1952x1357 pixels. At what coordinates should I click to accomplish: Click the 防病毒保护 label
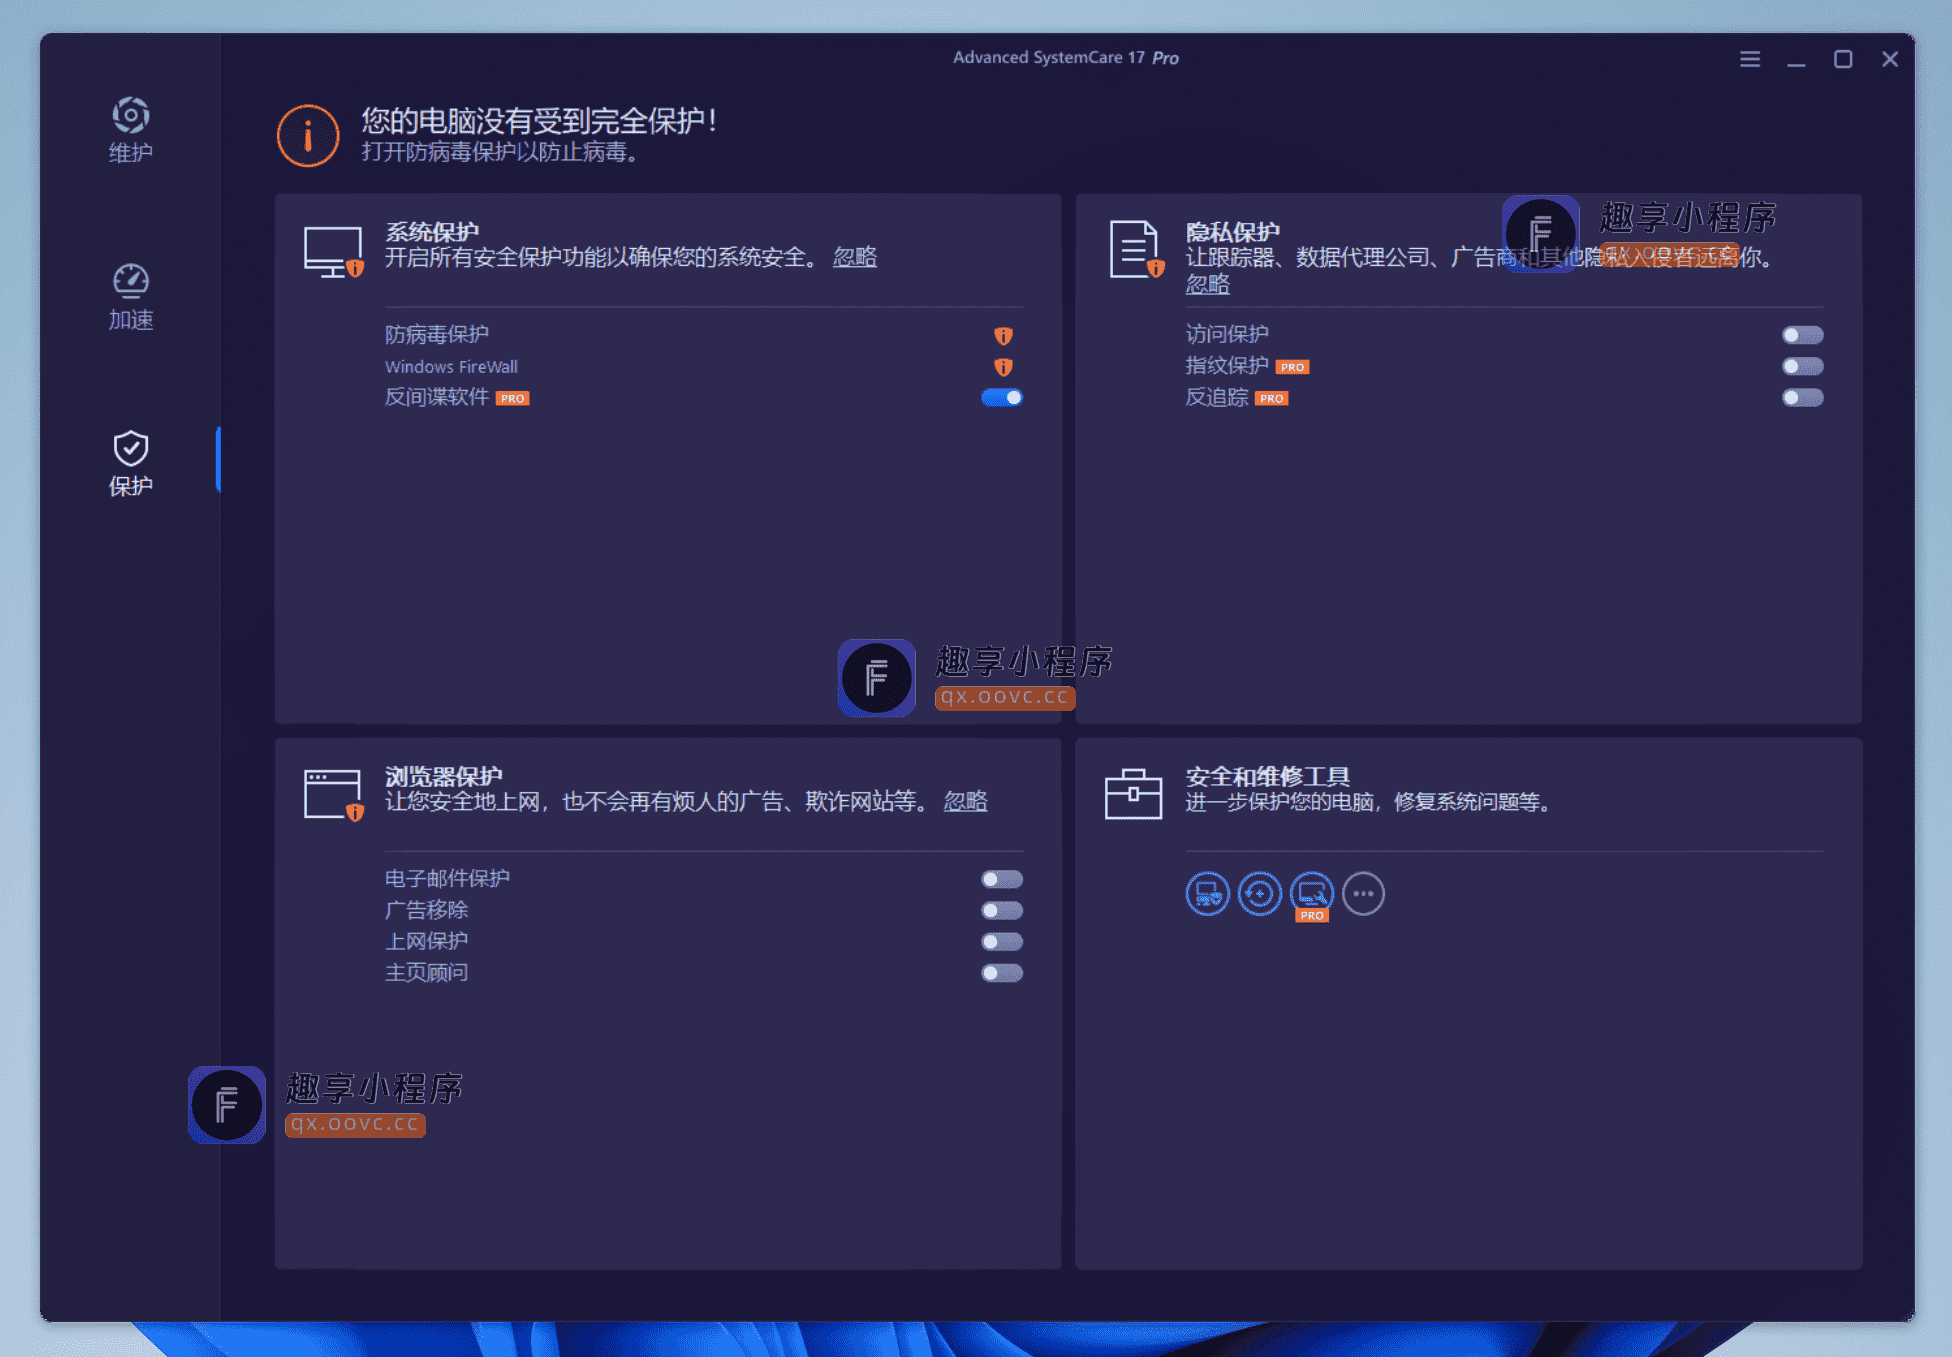437,334
